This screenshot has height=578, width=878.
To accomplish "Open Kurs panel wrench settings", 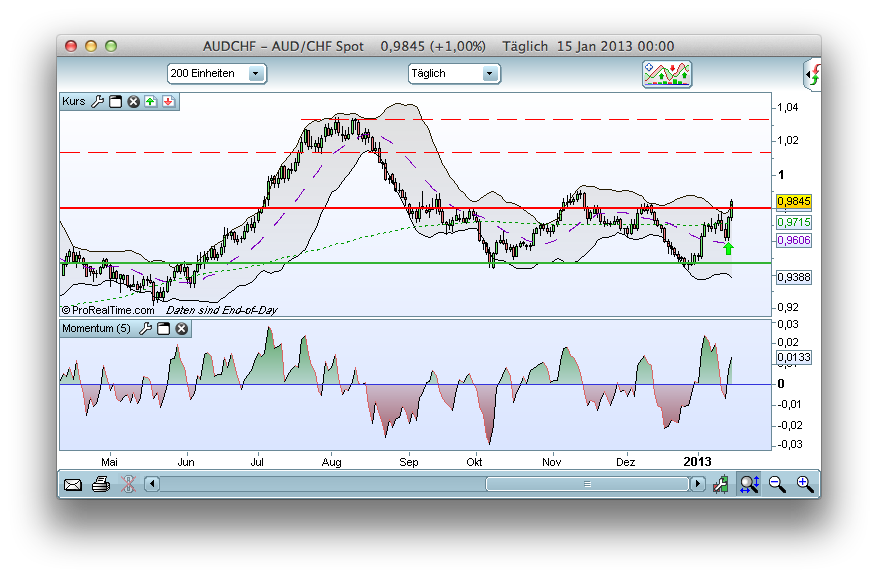I will [97, 101].
